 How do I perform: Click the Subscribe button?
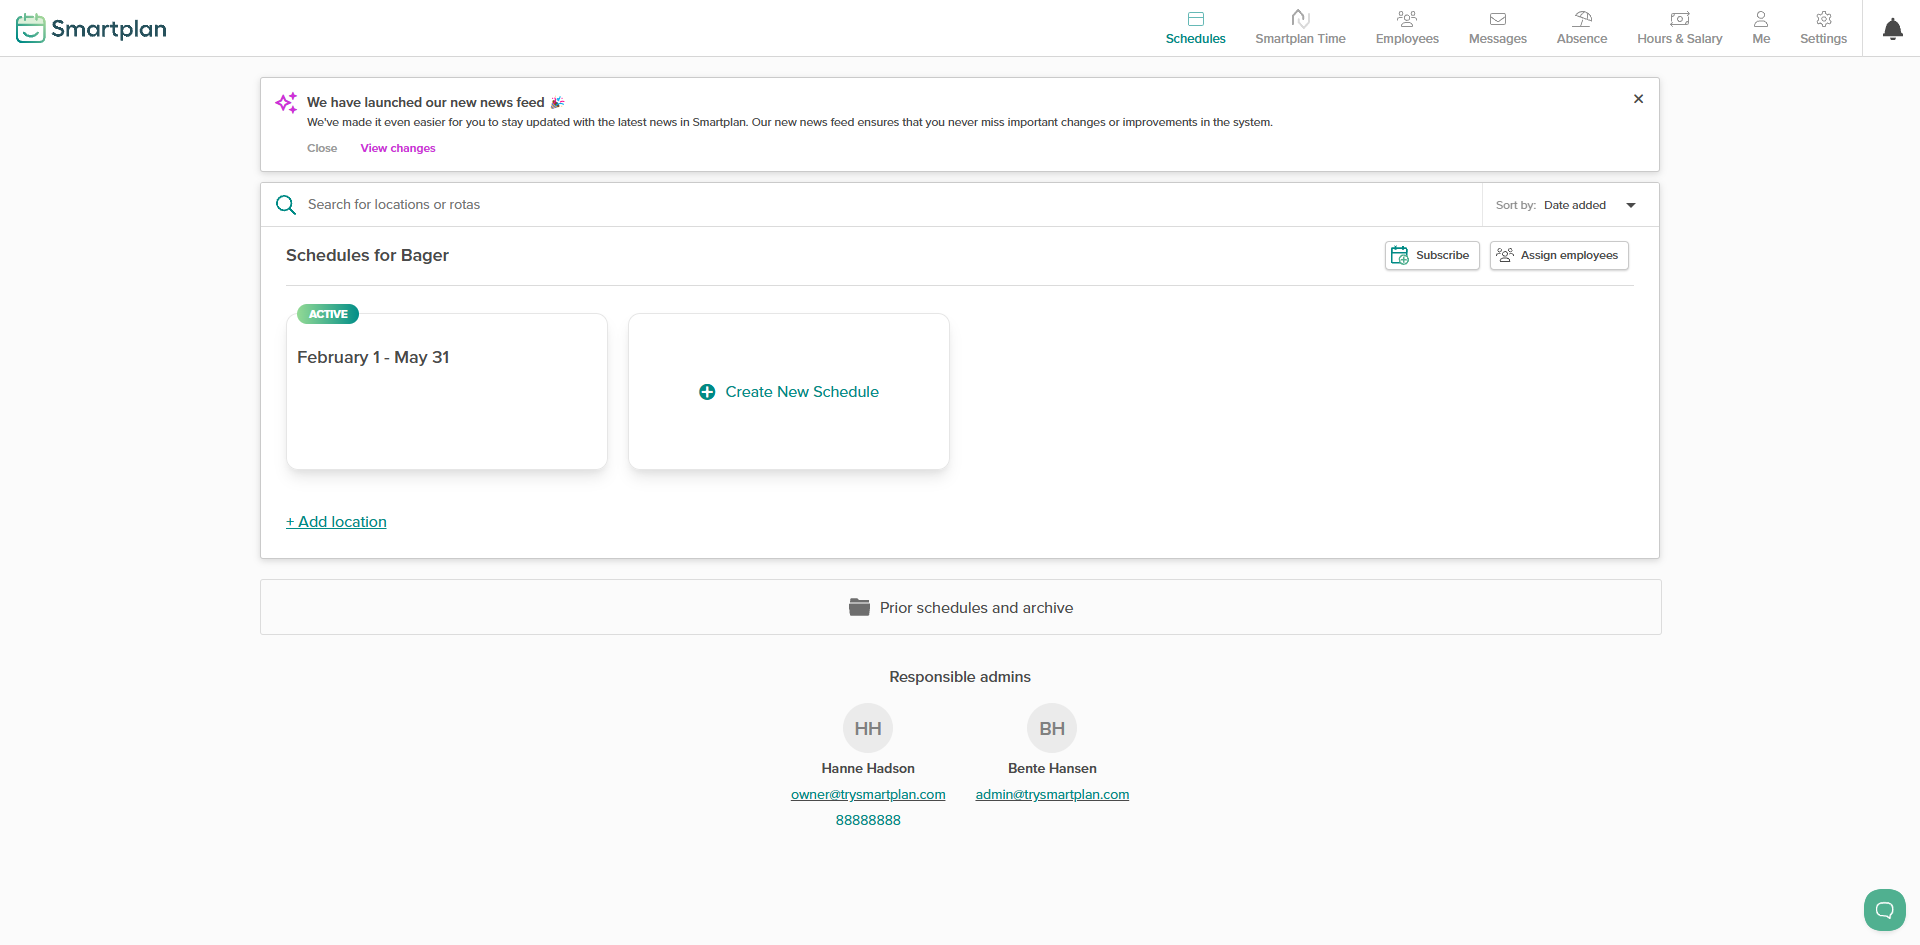tap(1431, 255)
